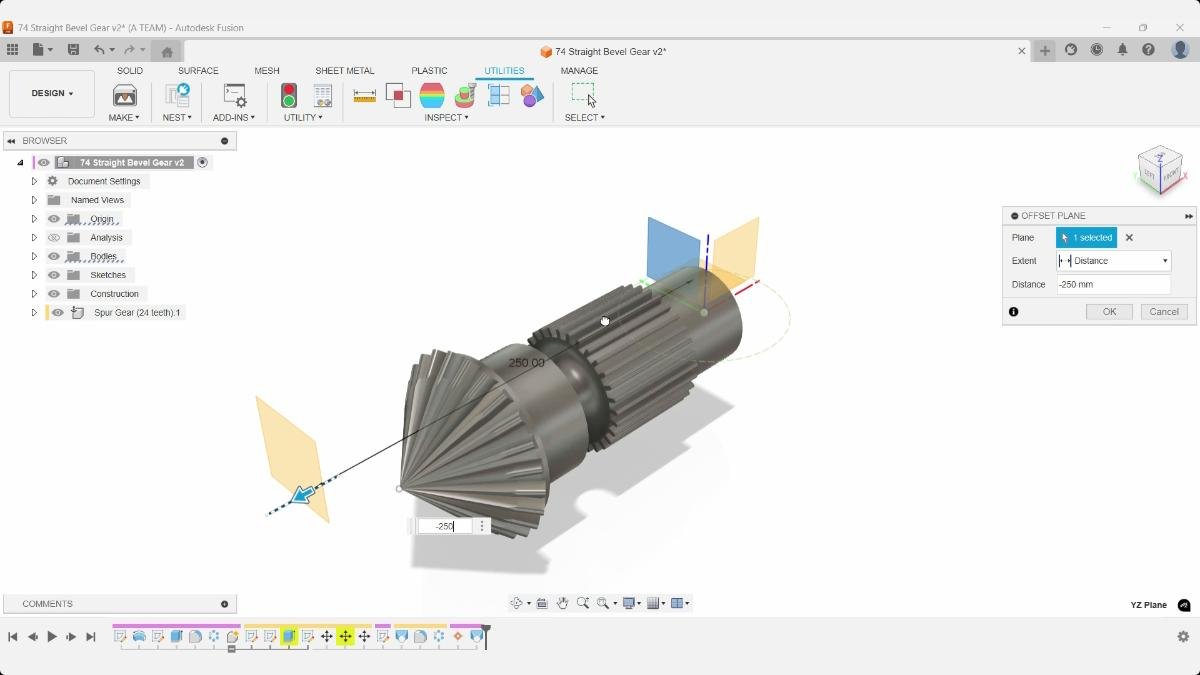
Task: Cancel the Offset Plane dialog
Action: click(1164, 312)
